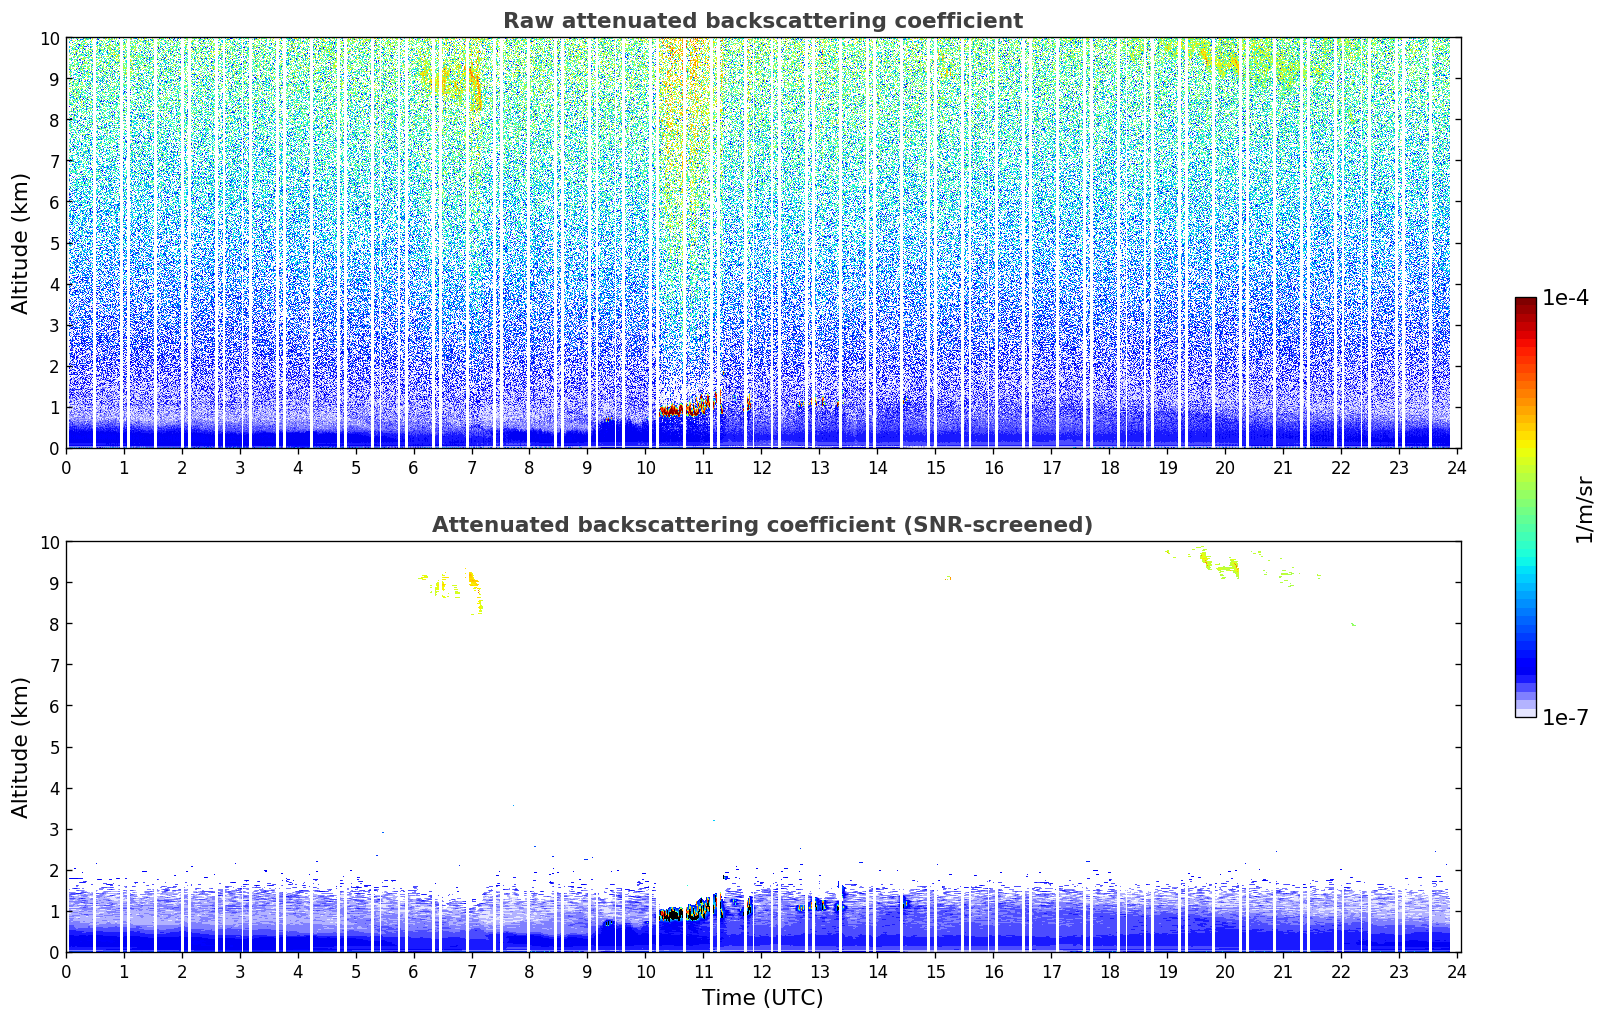Click the lower plot's 'Altitude (km)' axis label
This screenshot has width=1606, height=1020.
(21, 747)
